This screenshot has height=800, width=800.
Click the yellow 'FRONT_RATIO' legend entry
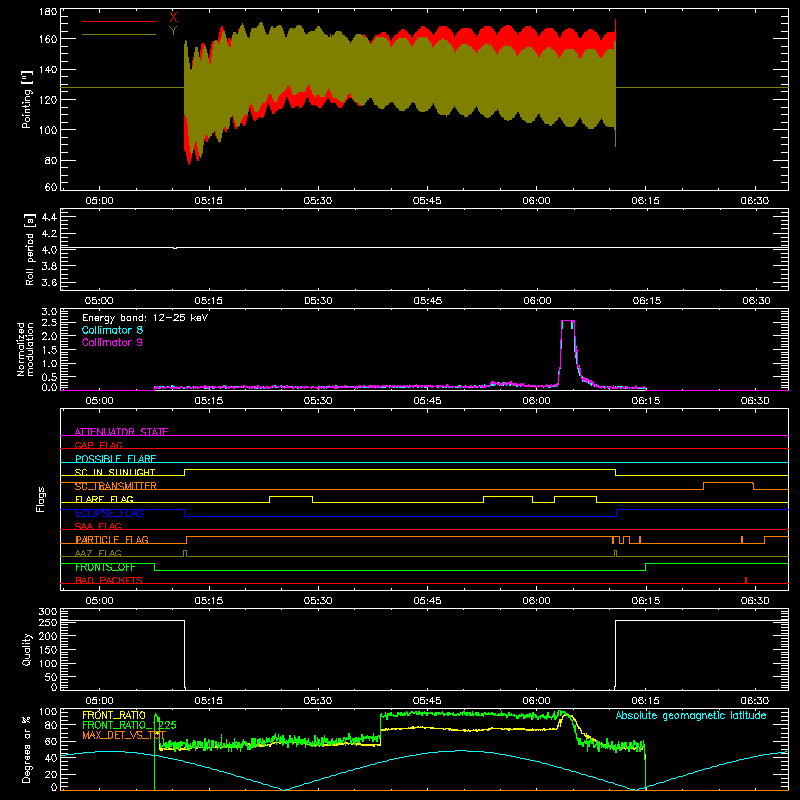pyautogui.click(x=114, y=715)
